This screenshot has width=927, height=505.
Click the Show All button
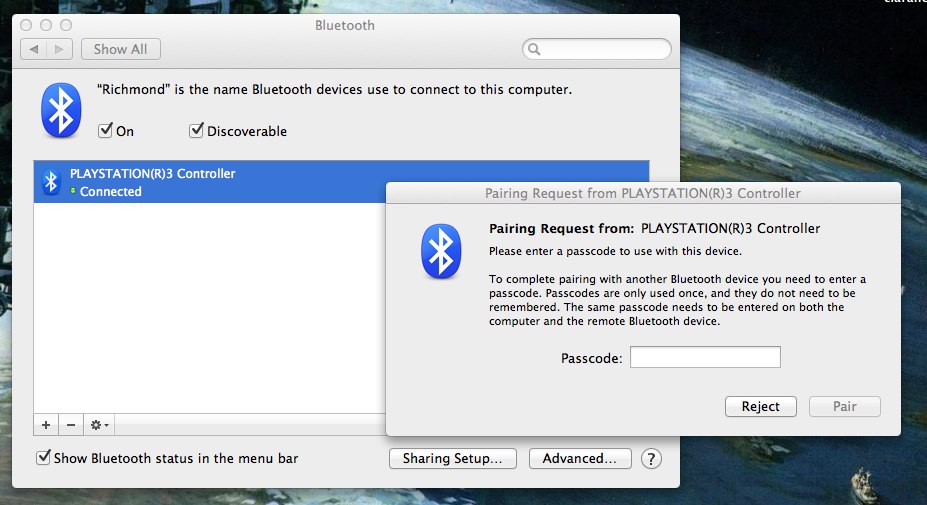(121, 49)
